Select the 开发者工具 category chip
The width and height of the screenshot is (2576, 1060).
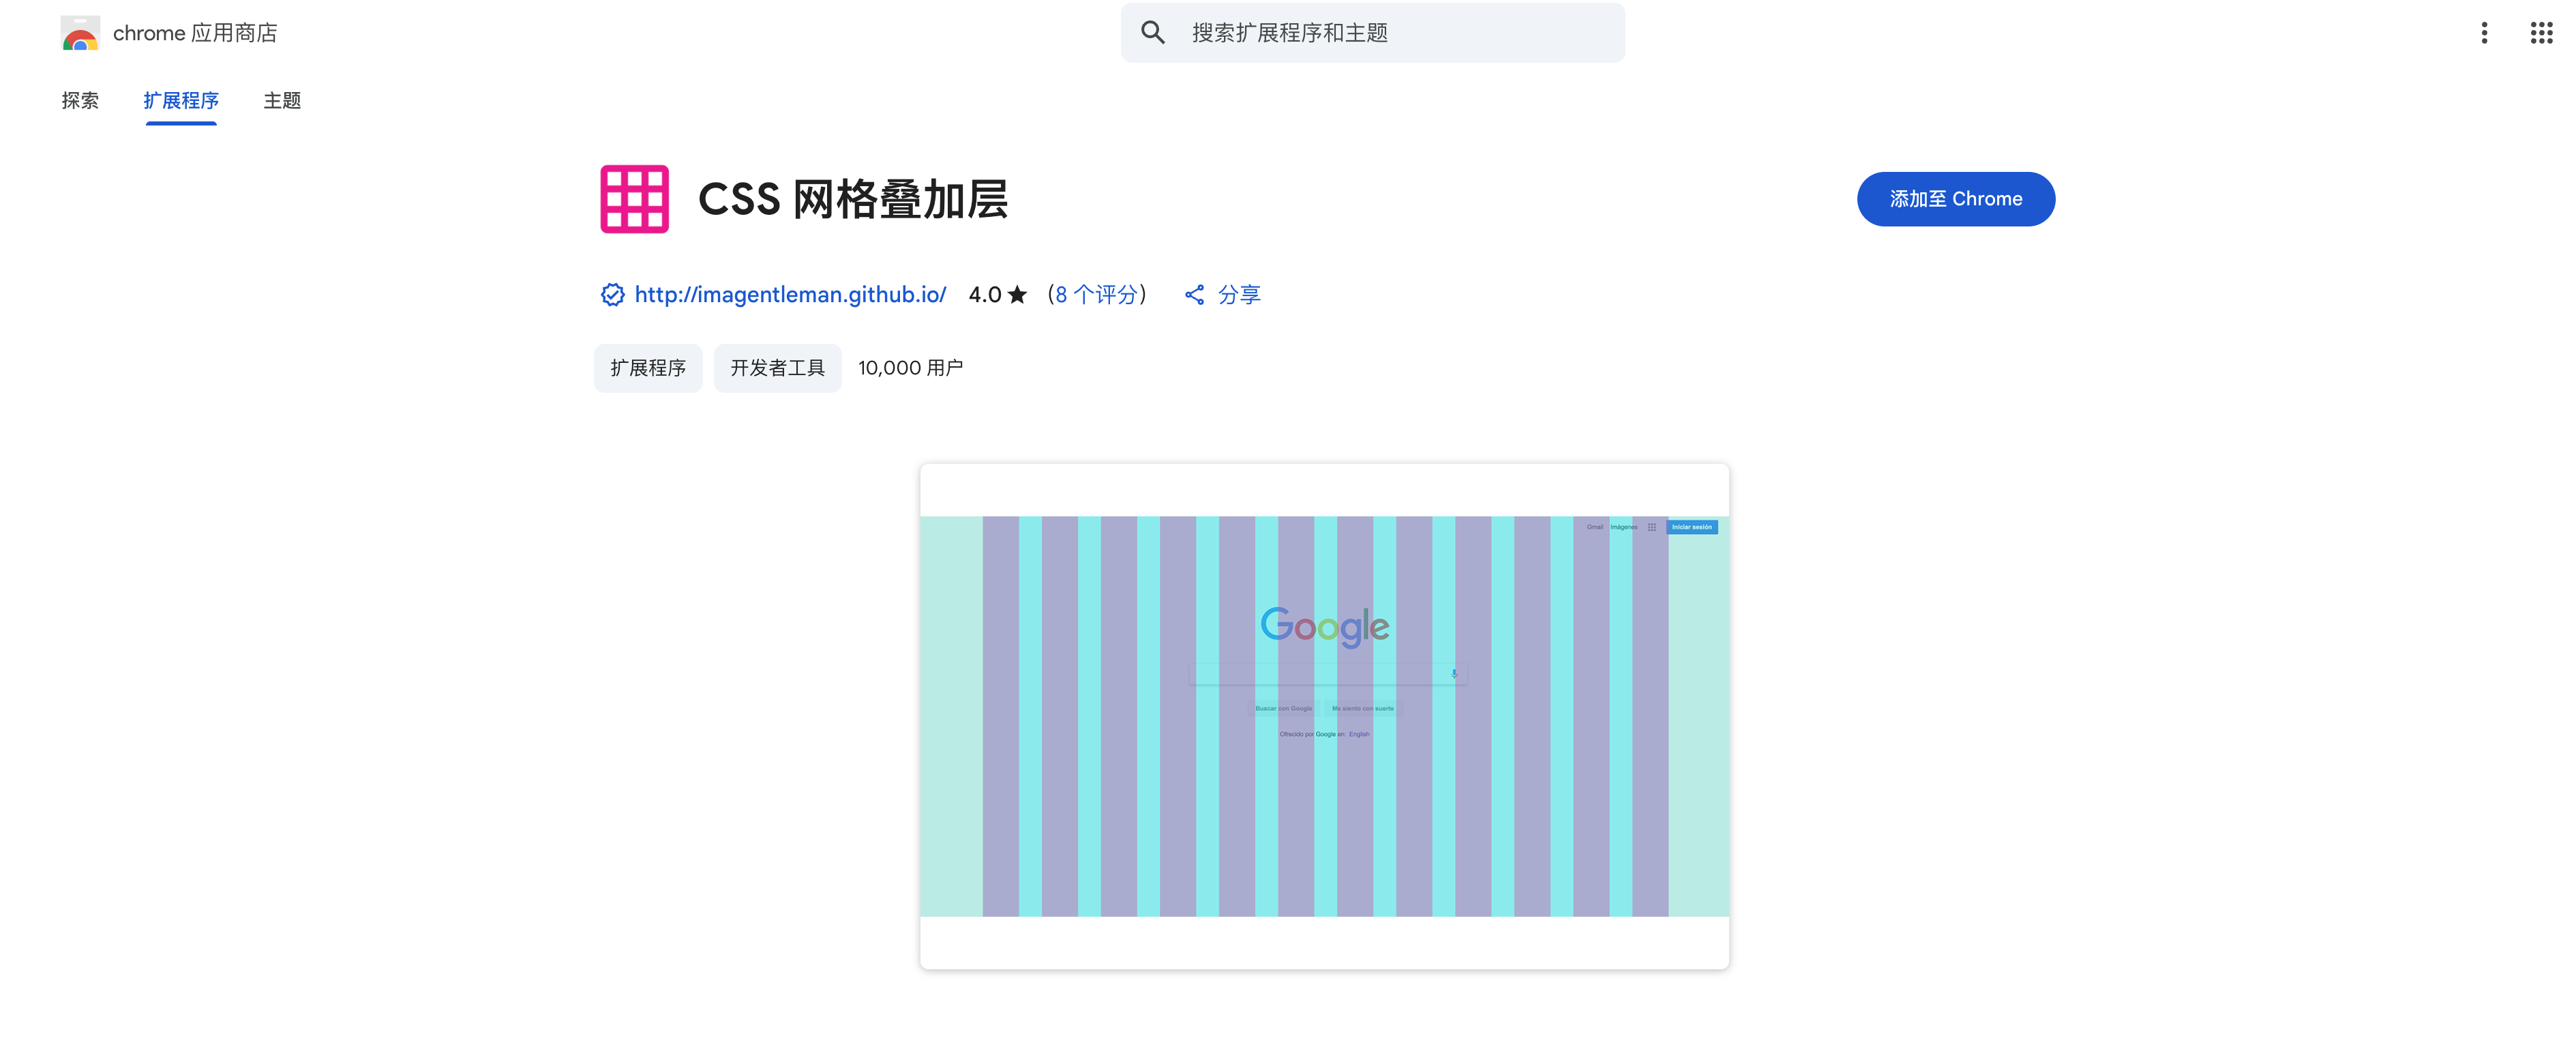tap(777, 368)
